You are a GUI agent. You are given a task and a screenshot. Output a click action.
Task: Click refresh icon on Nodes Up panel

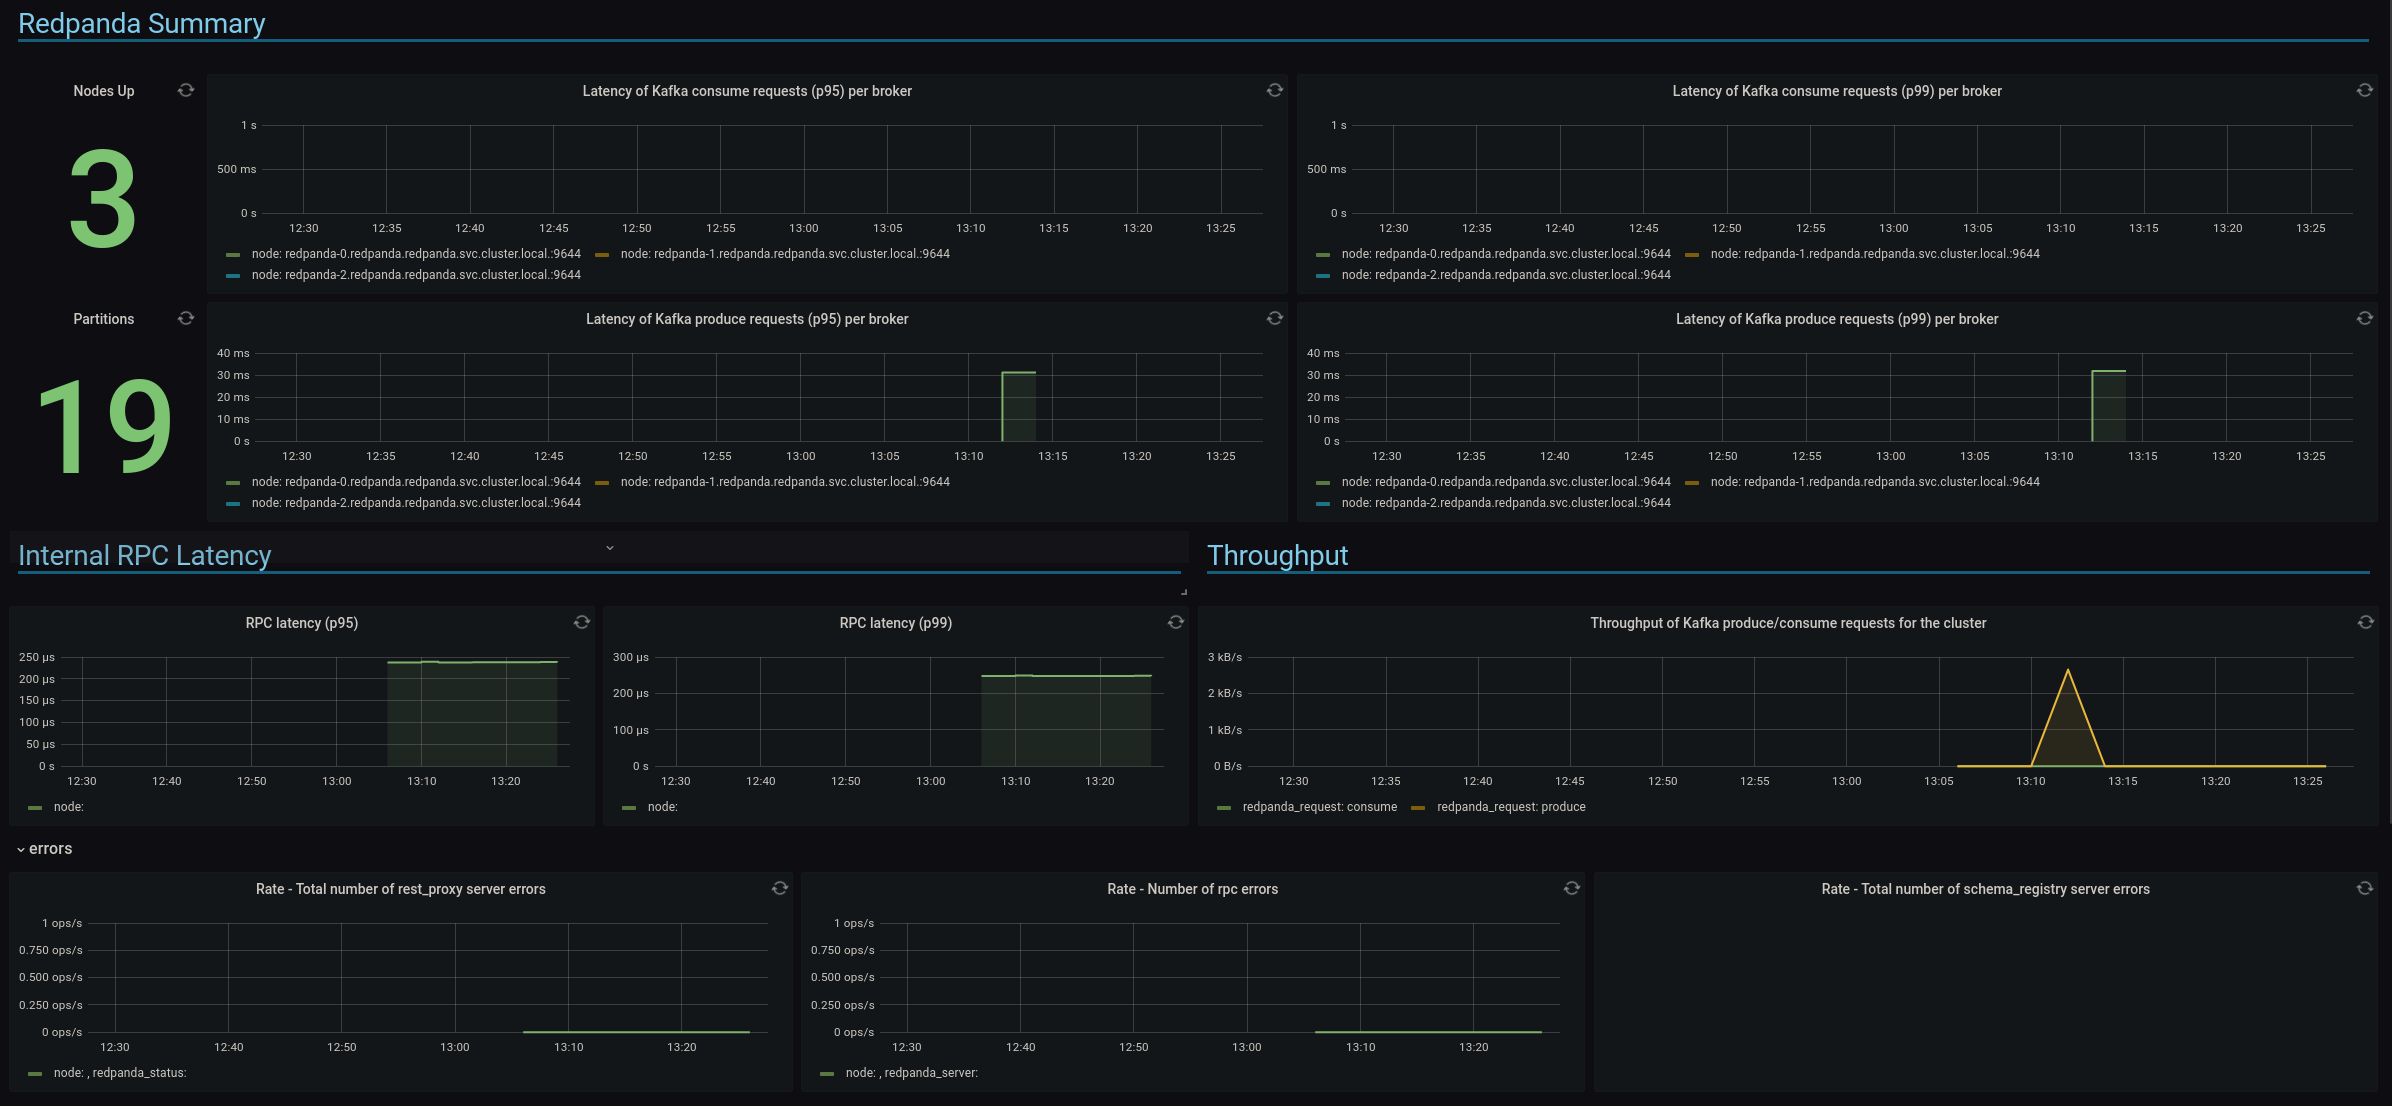point(186,90)
